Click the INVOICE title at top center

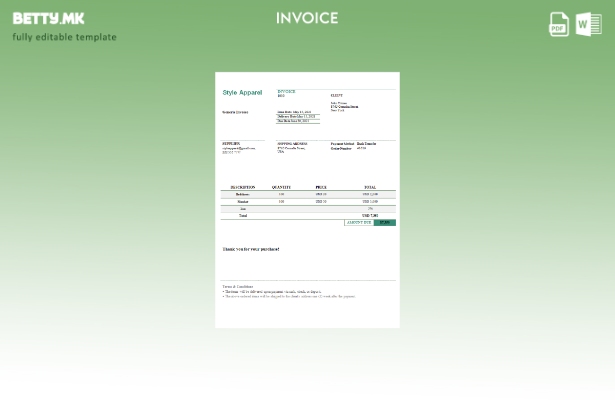[307, 18]
